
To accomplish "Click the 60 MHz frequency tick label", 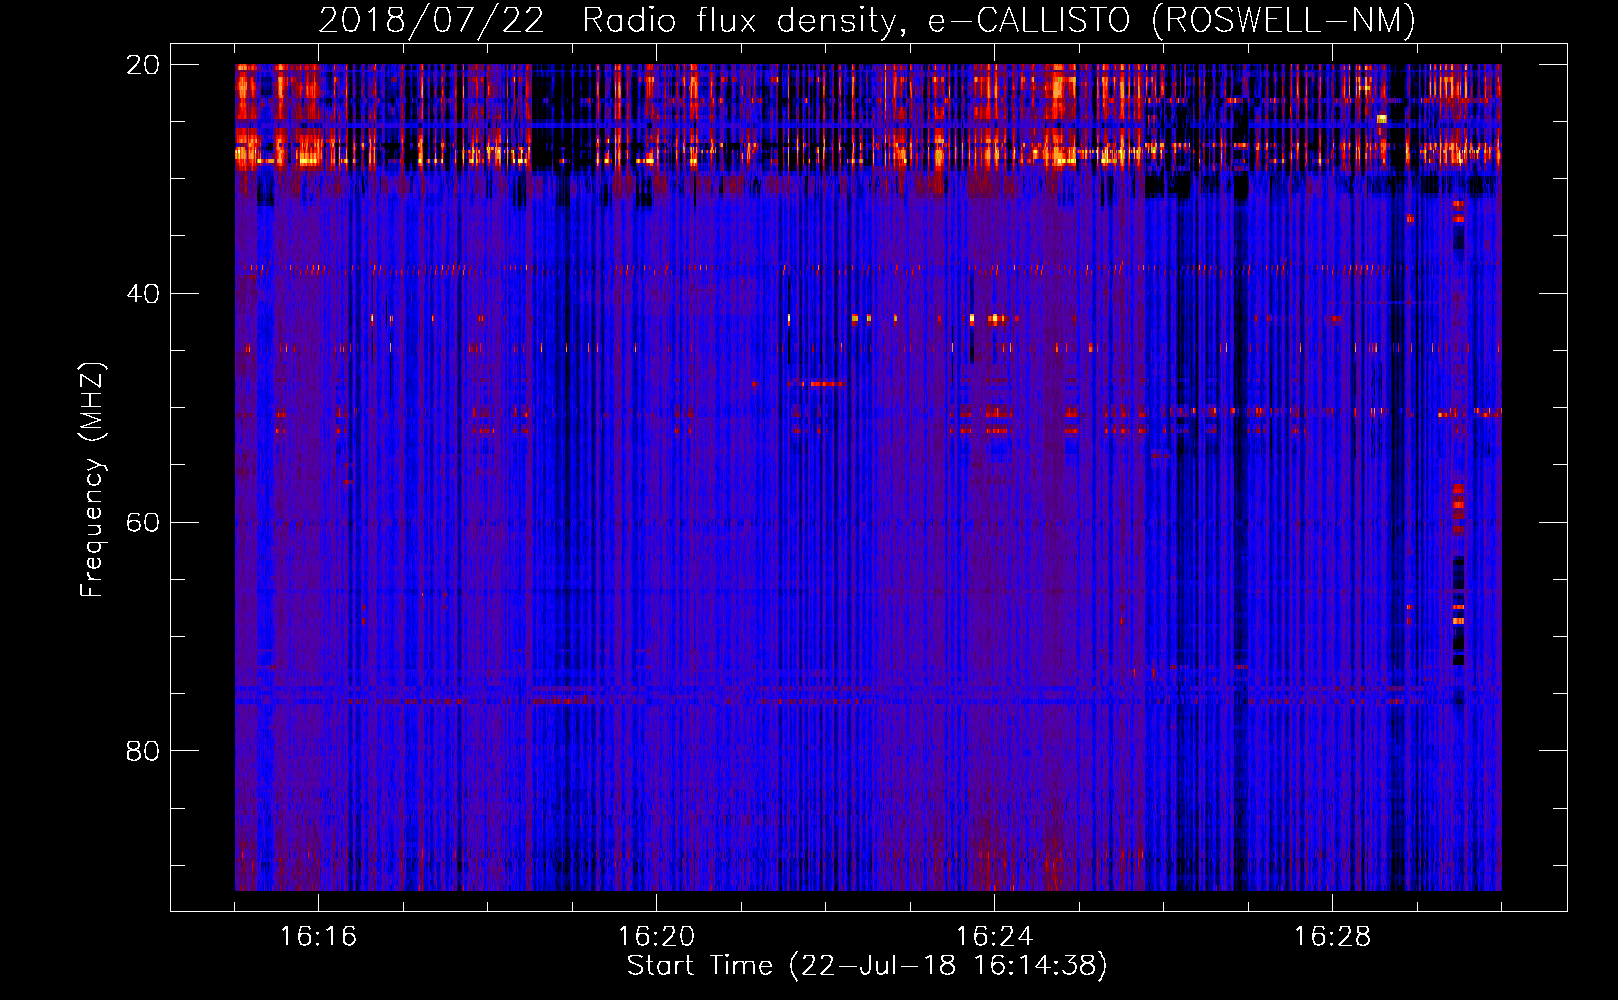I will coord(143,523).
